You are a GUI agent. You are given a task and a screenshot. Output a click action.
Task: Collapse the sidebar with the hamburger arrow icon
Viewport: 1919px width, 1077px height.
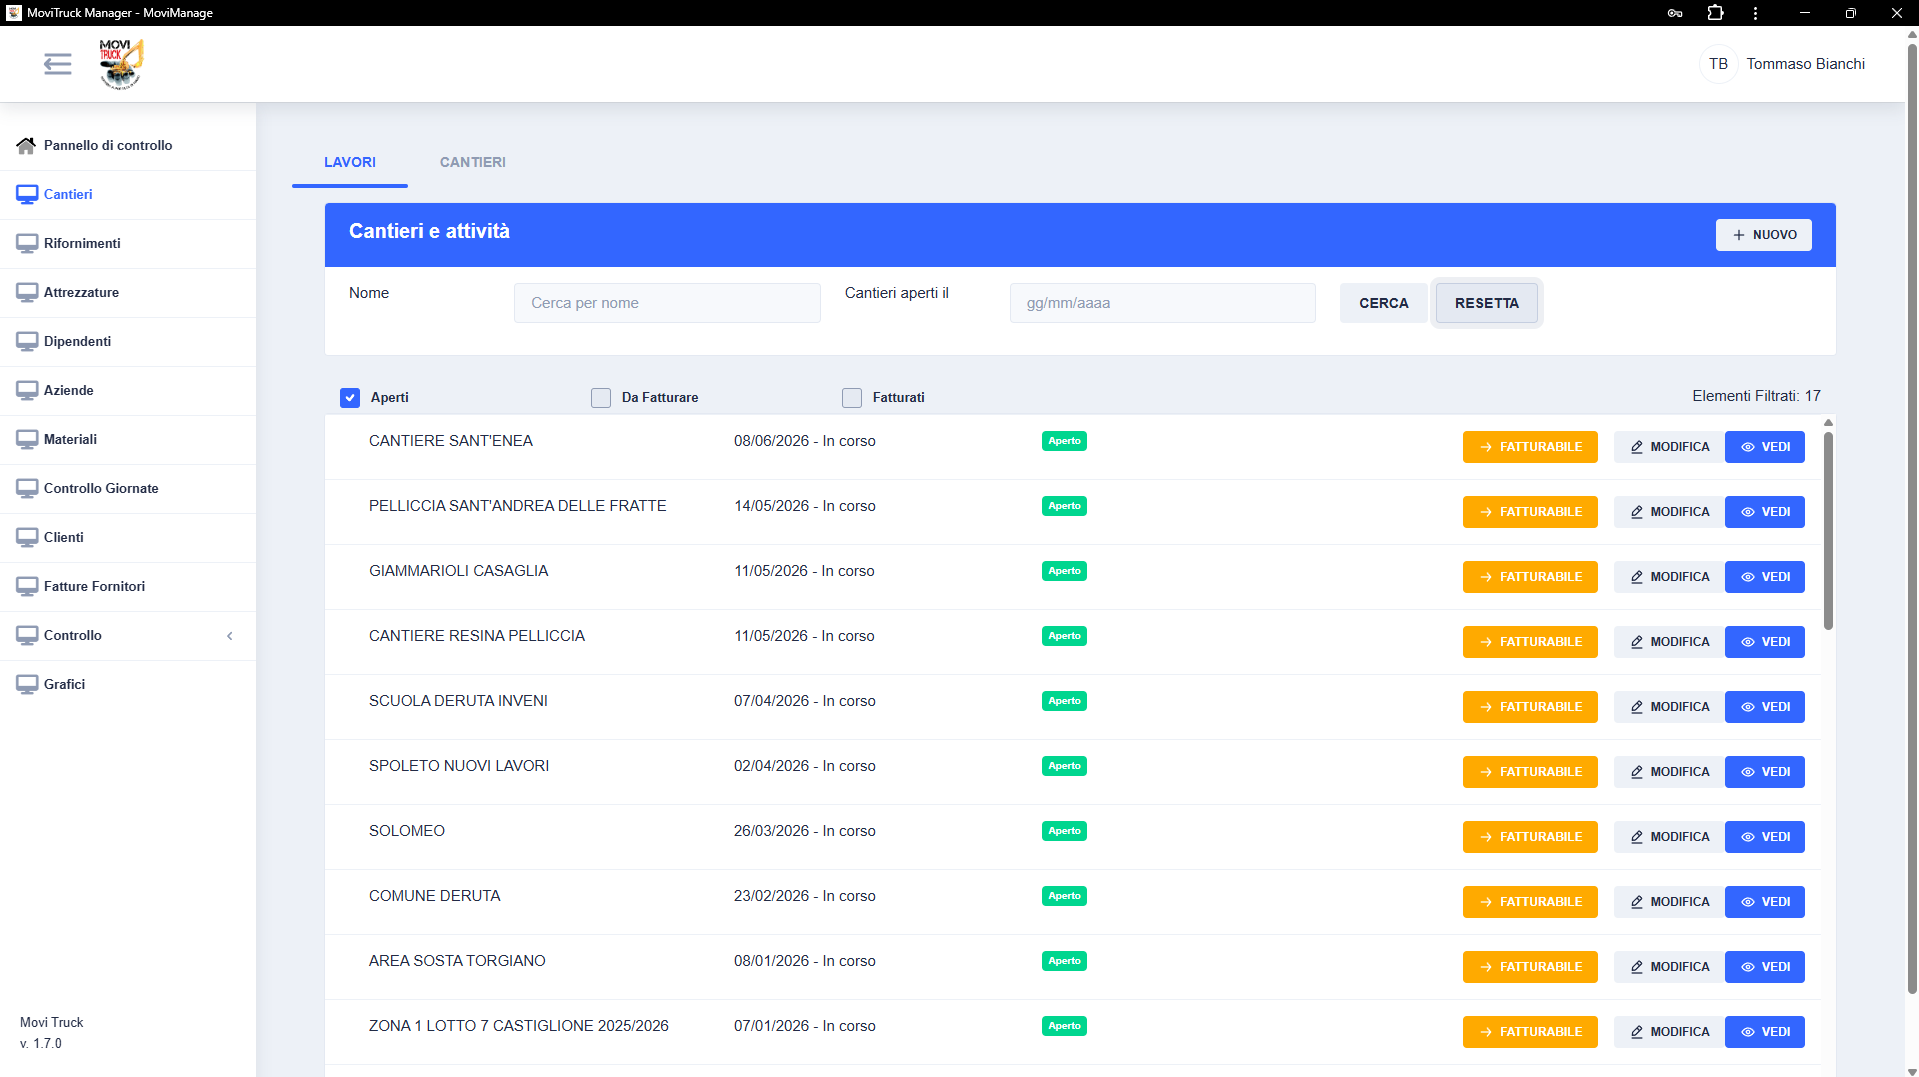click(58, 64)
